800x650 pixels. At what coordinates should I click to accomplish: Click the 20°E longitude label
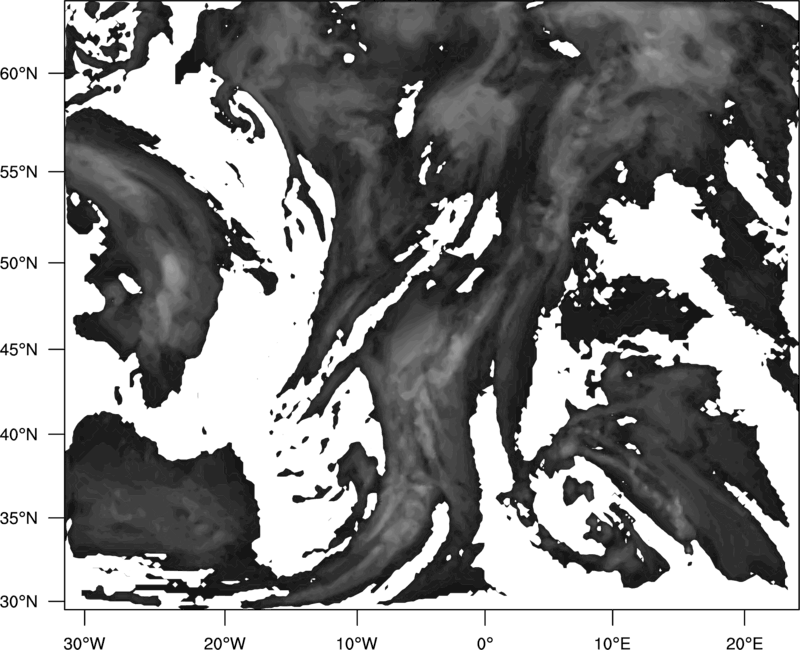[744, 643]
